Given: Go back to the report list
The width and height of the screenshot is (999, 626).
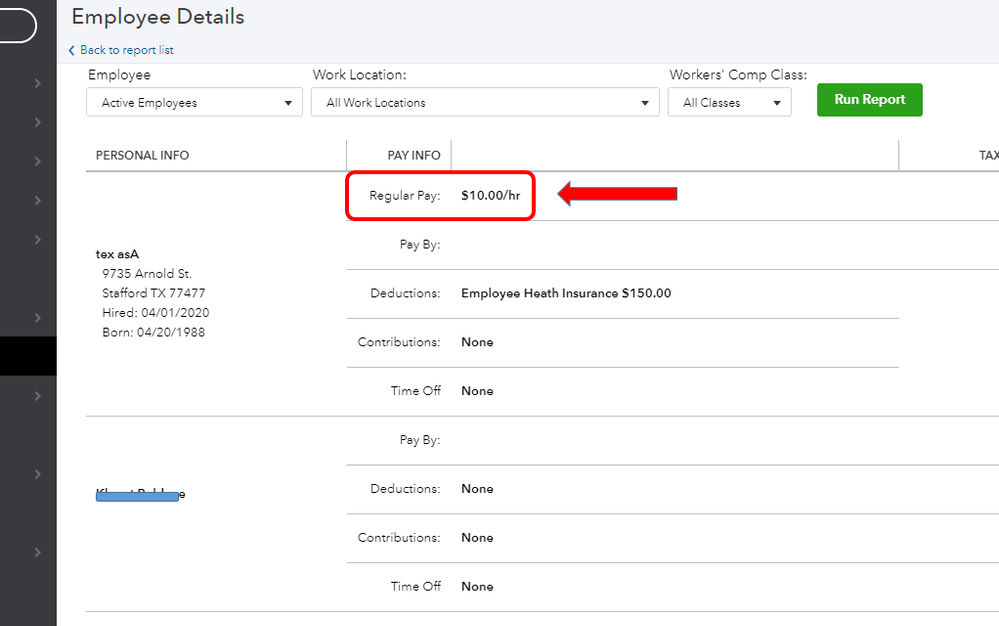Looking at the screenshot, I should point(126,50).
